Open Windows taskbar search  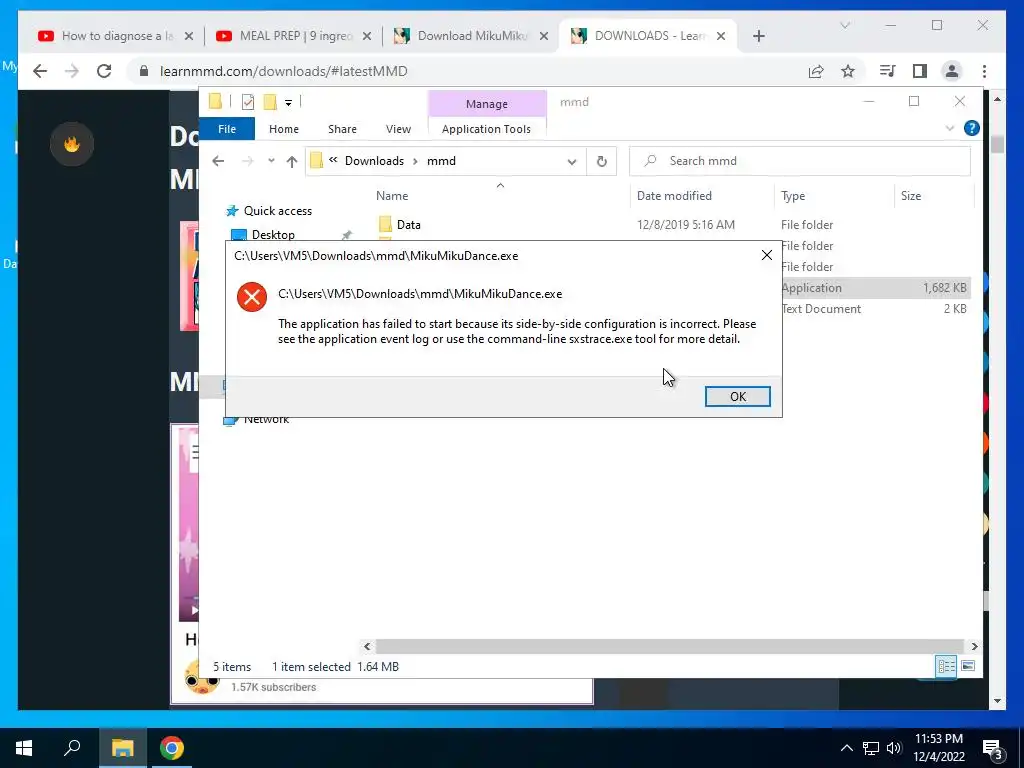[x=72, y=748]
